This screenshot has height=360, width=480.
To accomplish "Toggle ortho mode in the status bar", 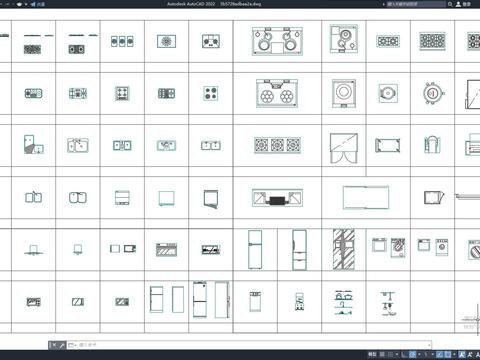I will pyautogui.click(x=404, y=354).
